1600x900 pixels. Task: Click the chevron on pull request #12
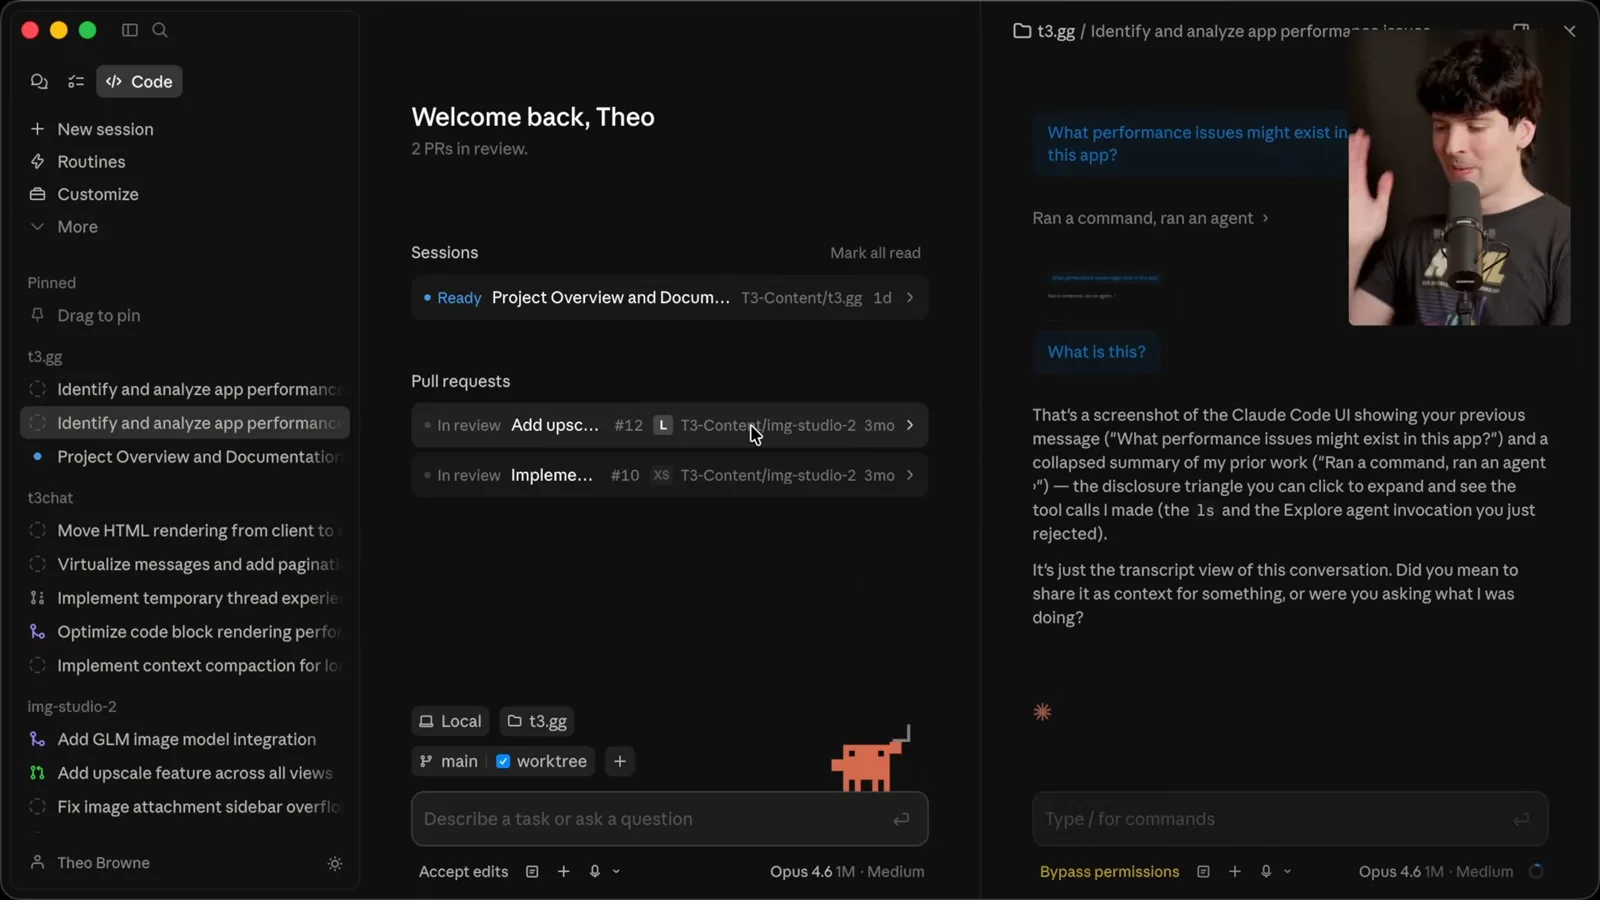tap(910, 425)
